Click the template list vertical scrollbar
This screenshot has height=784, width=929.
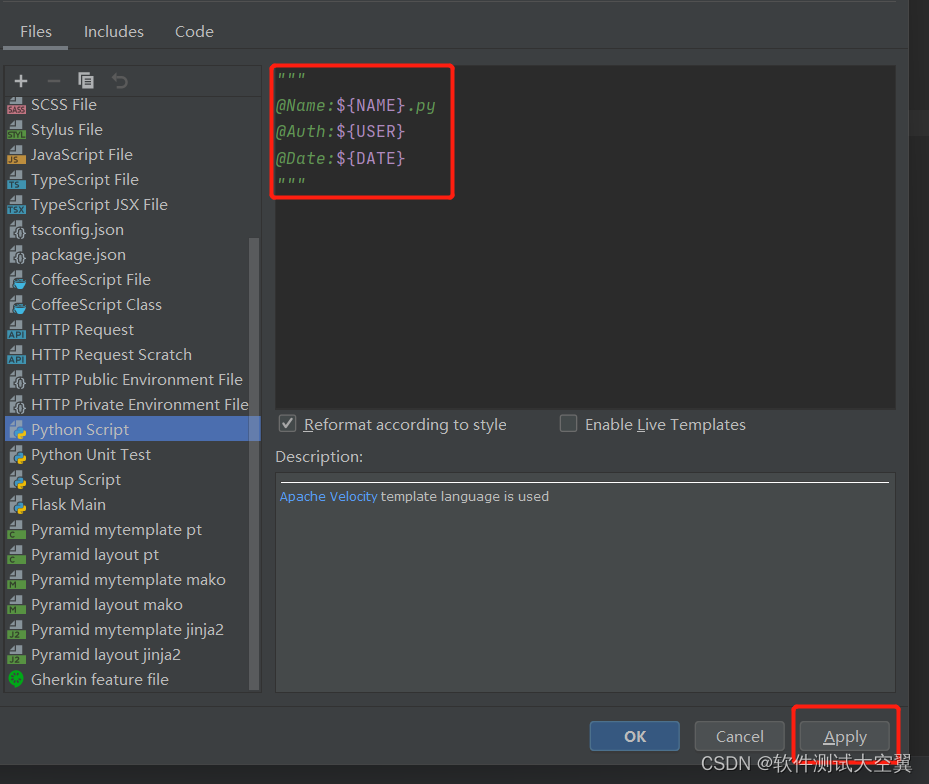[254, 463]
